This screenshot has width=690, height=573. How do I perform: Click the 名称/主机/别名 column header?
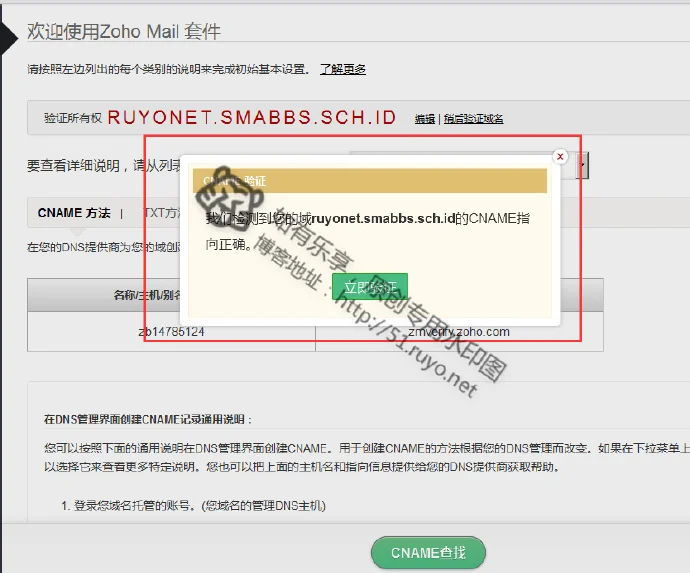pos(147,295)
